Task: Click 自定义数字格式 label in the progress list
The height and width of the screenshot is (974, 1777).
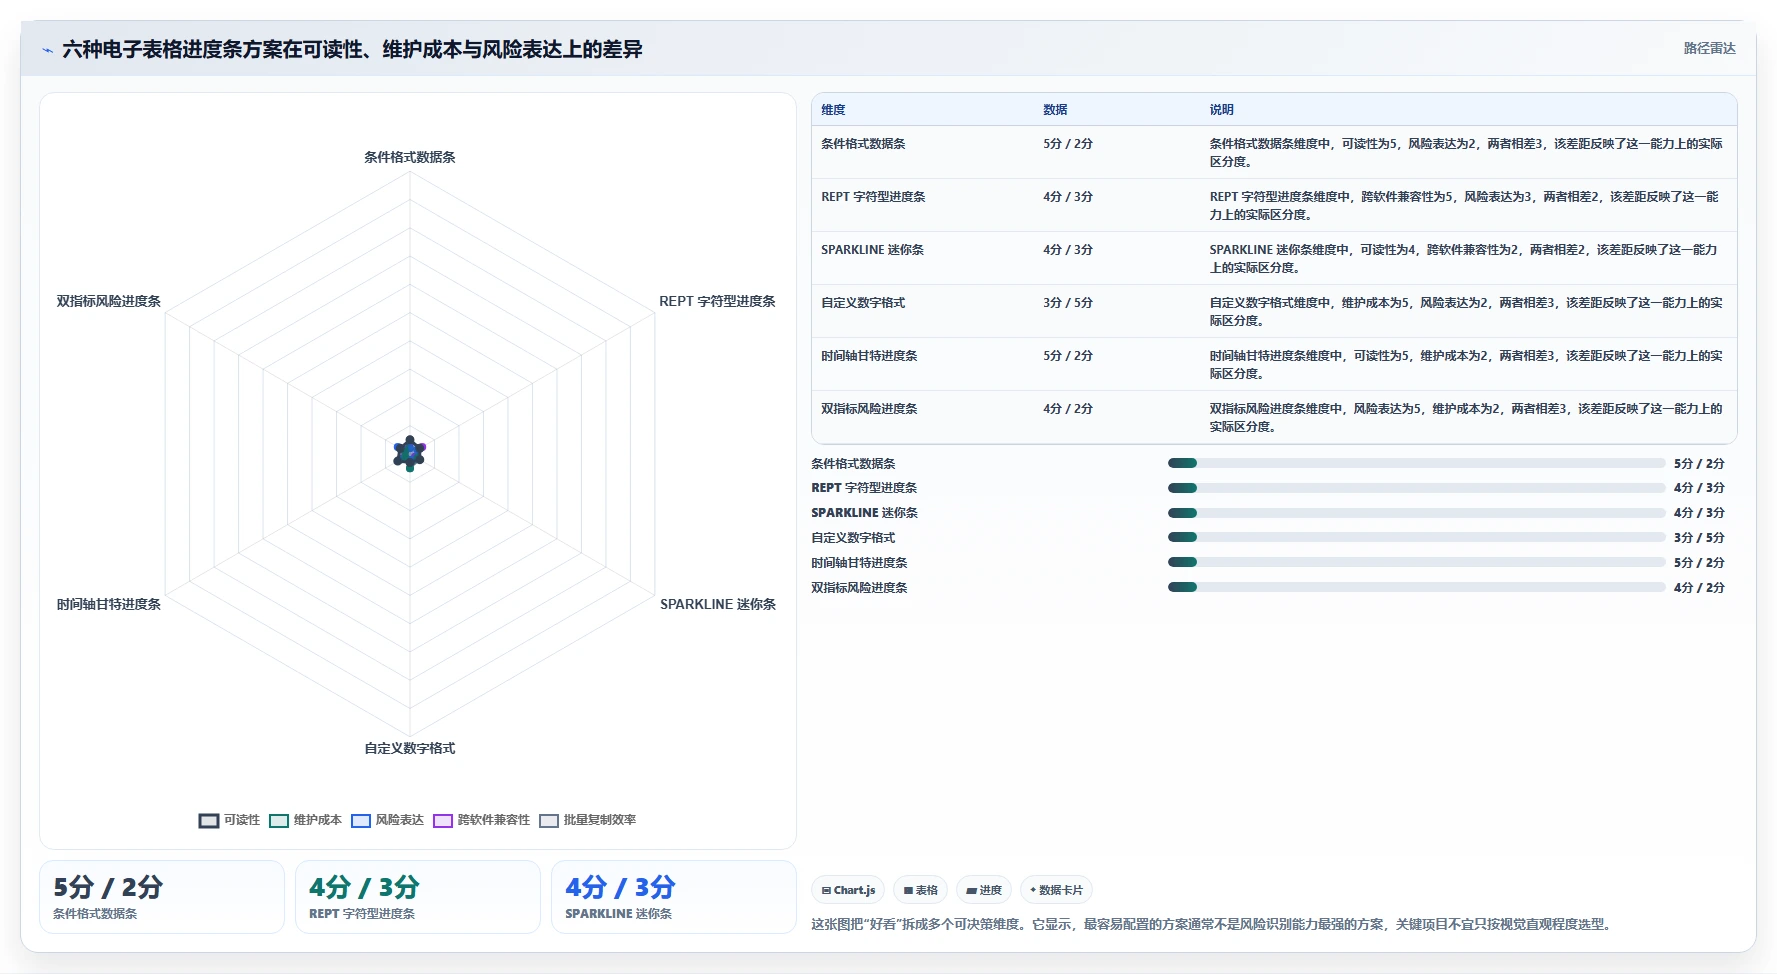Action: click(x=853, y=538)
